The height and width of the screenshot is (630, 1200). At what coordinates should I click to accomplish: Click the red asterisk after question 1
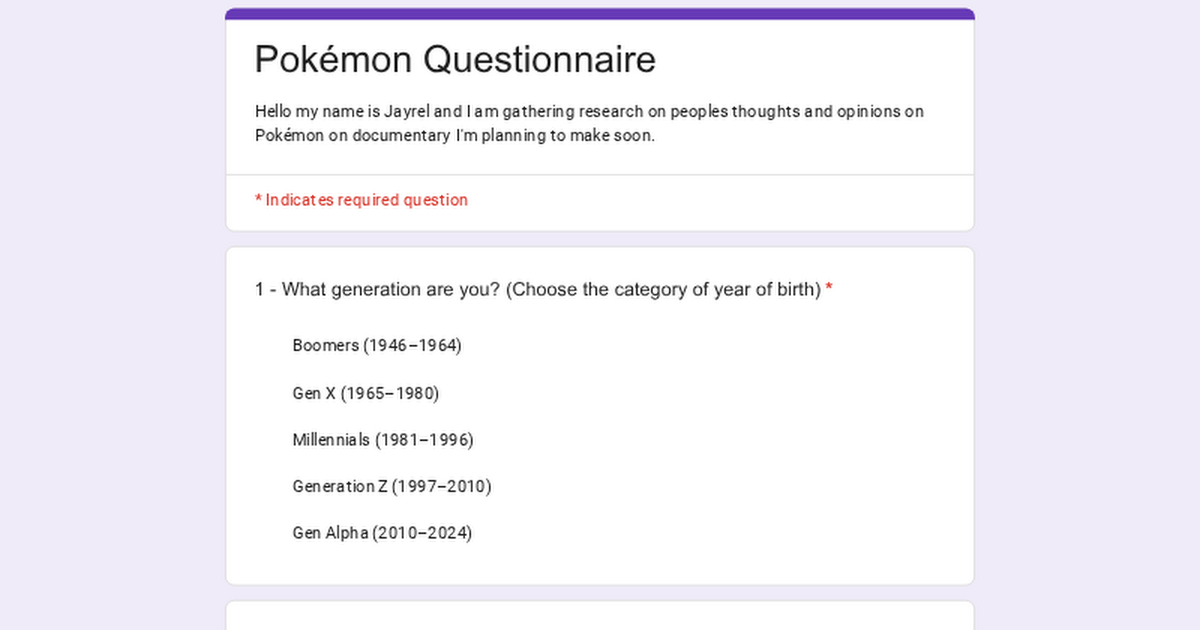[x=829, y=289]
